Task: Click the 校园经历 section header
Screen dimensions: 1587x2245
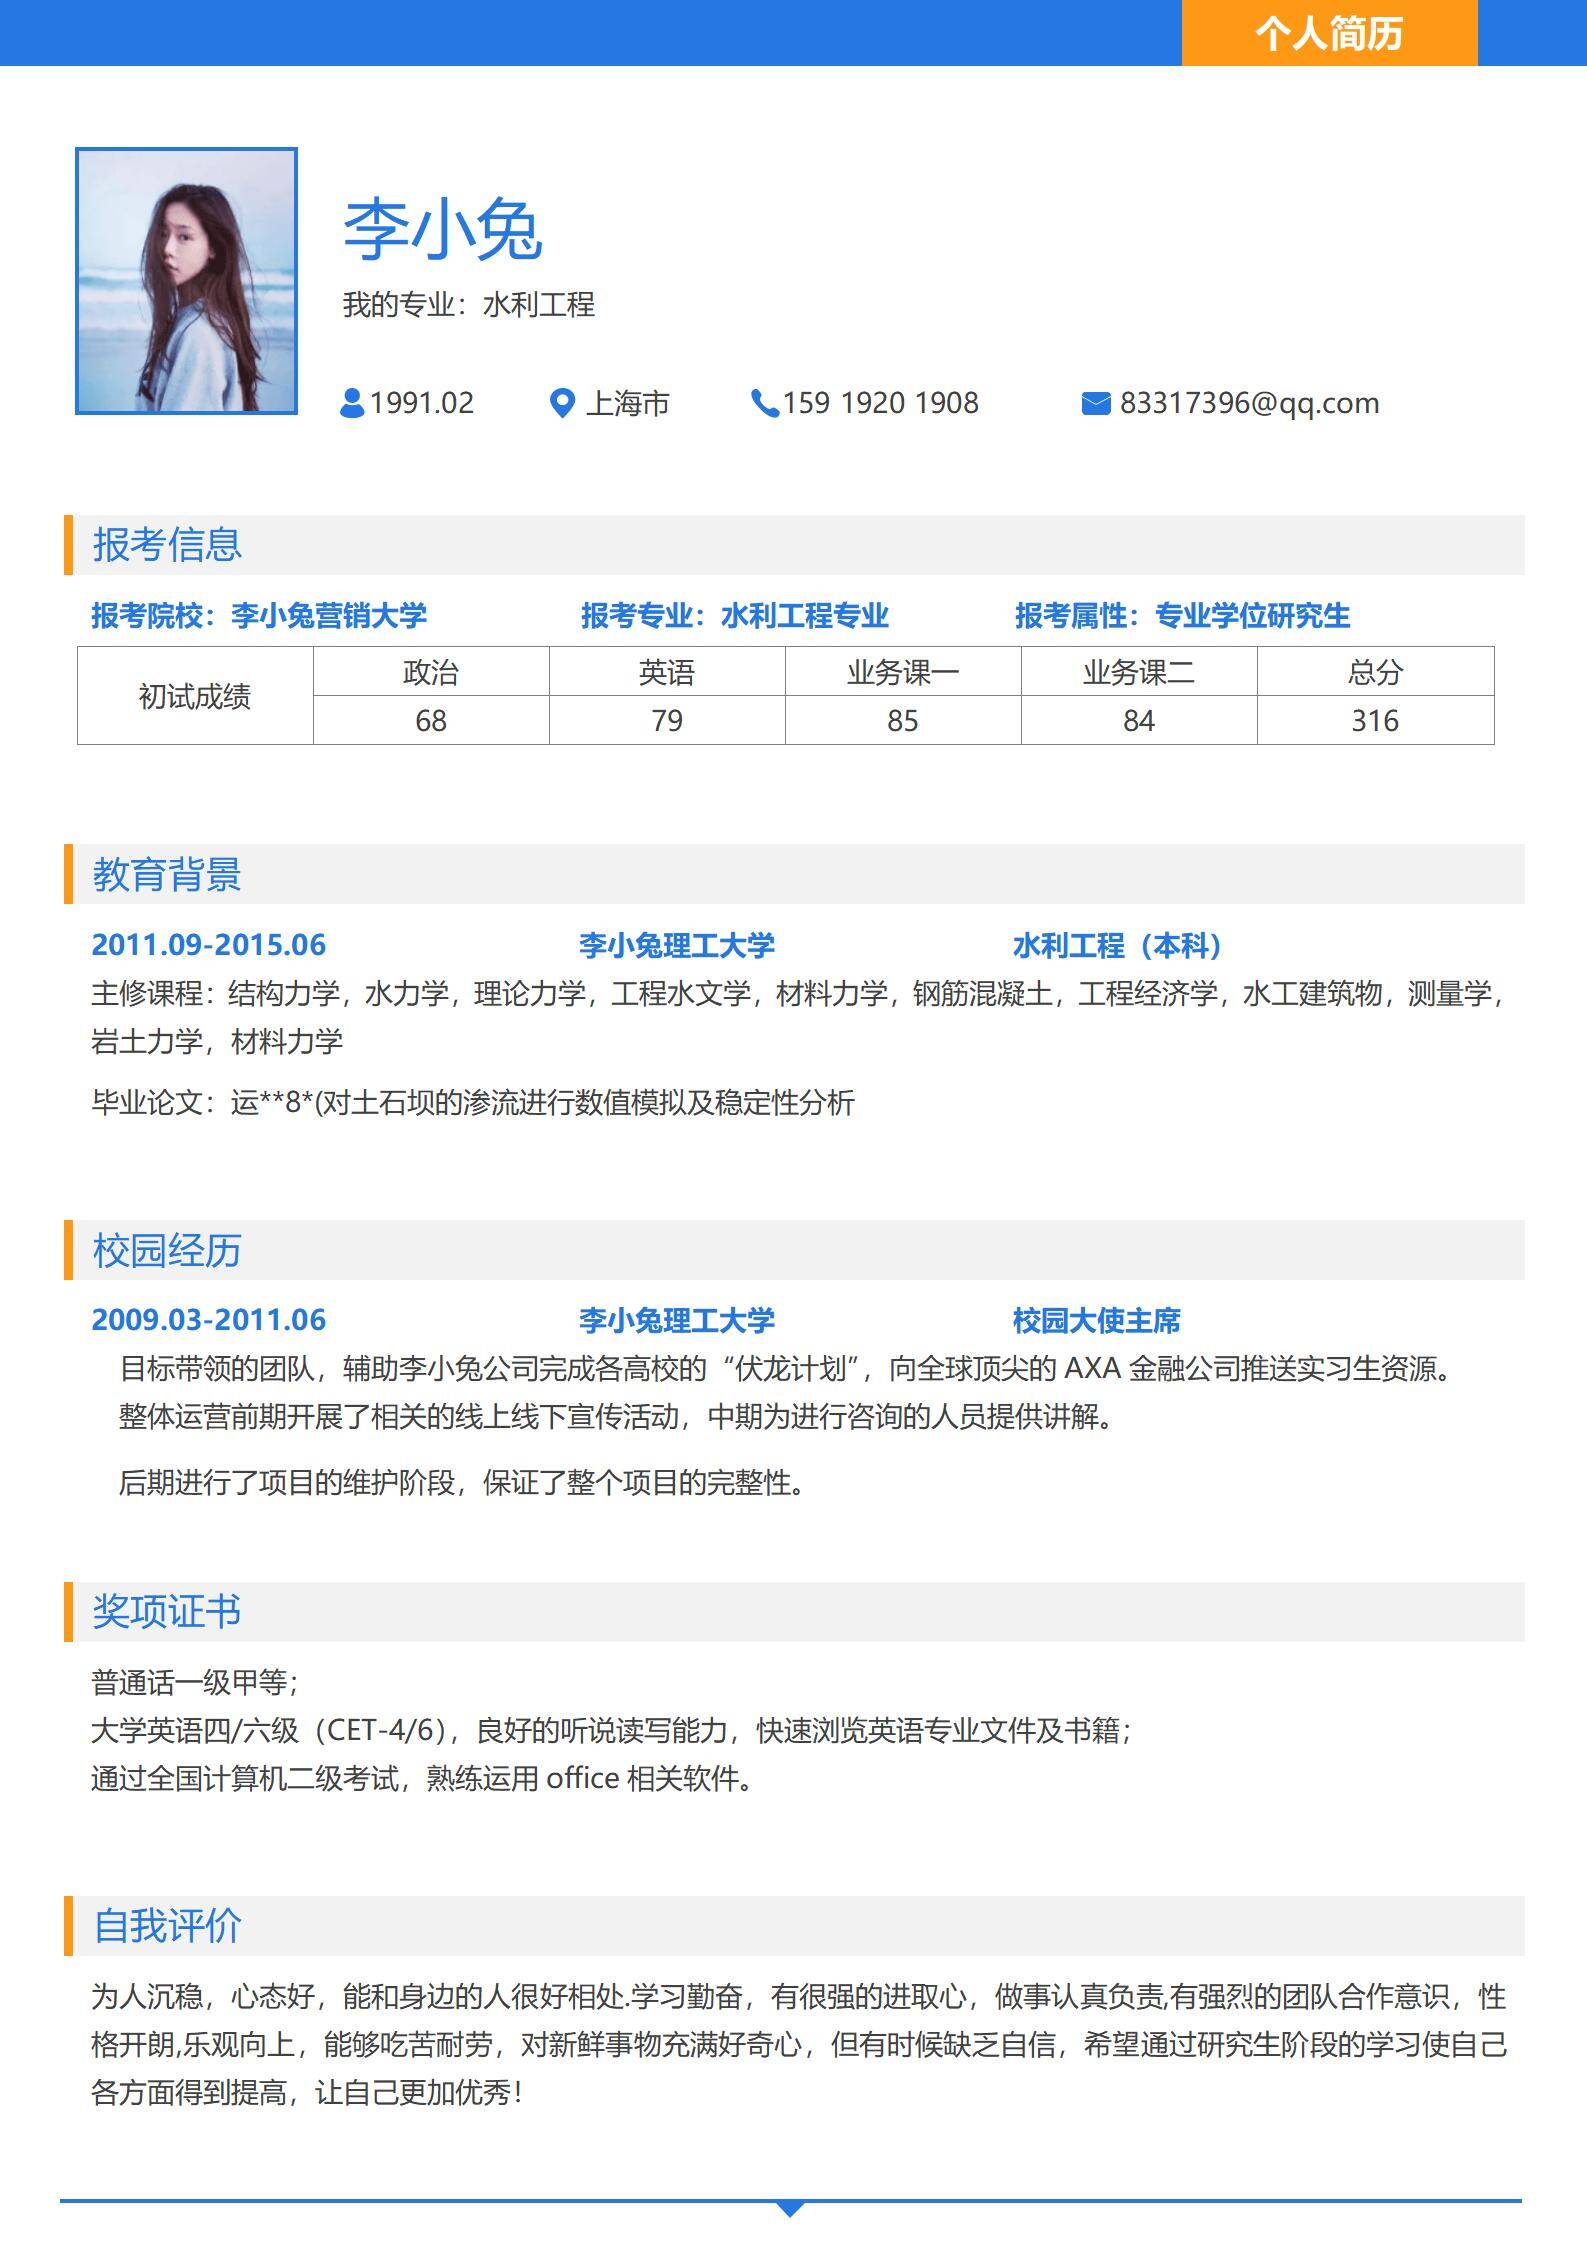Action: click(x=167, y=1250)
